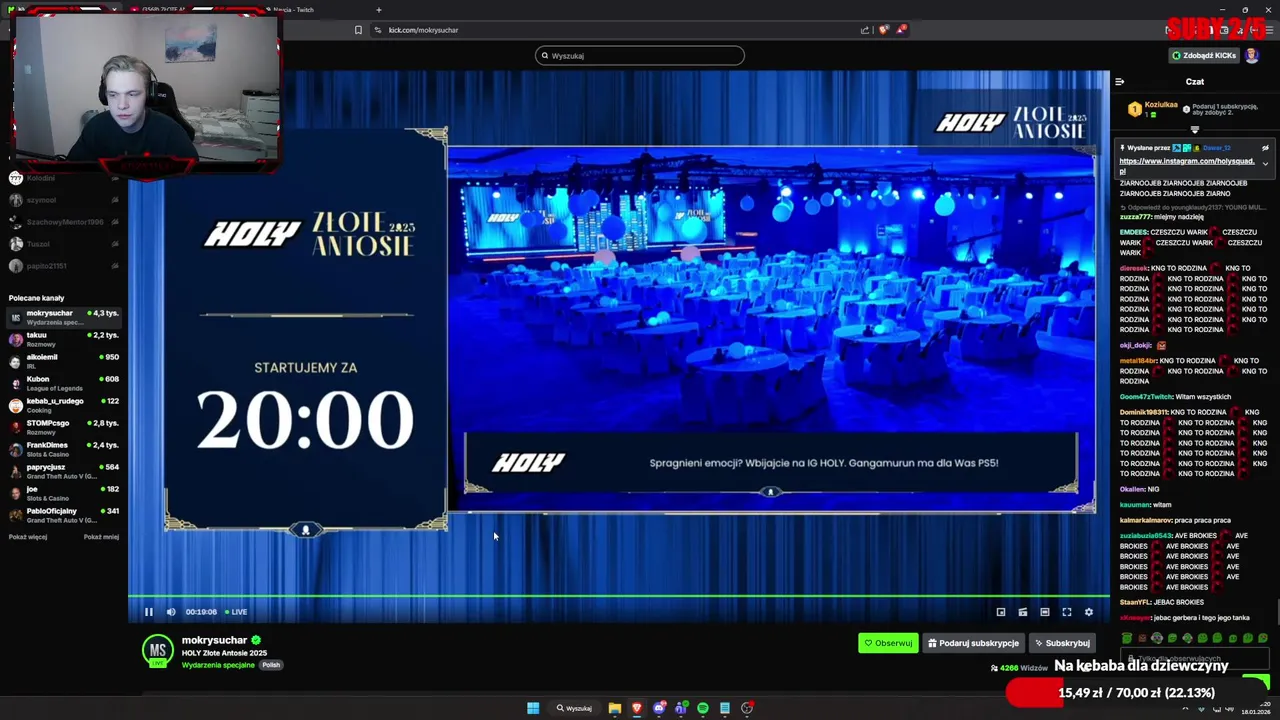Focus the Wyszukaj search field
The width and height of the screenshot is (1280, 720).
[640, 56]
